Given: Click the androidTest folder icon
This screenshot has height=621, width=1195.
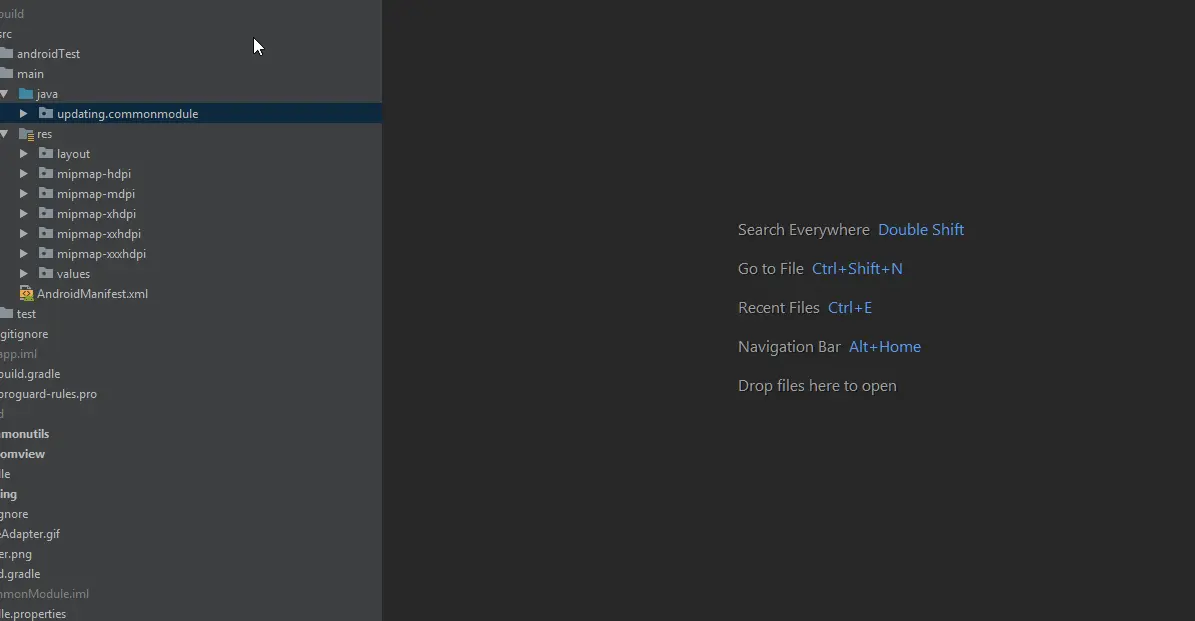Looking at the screenshot, I should point(7,53).
